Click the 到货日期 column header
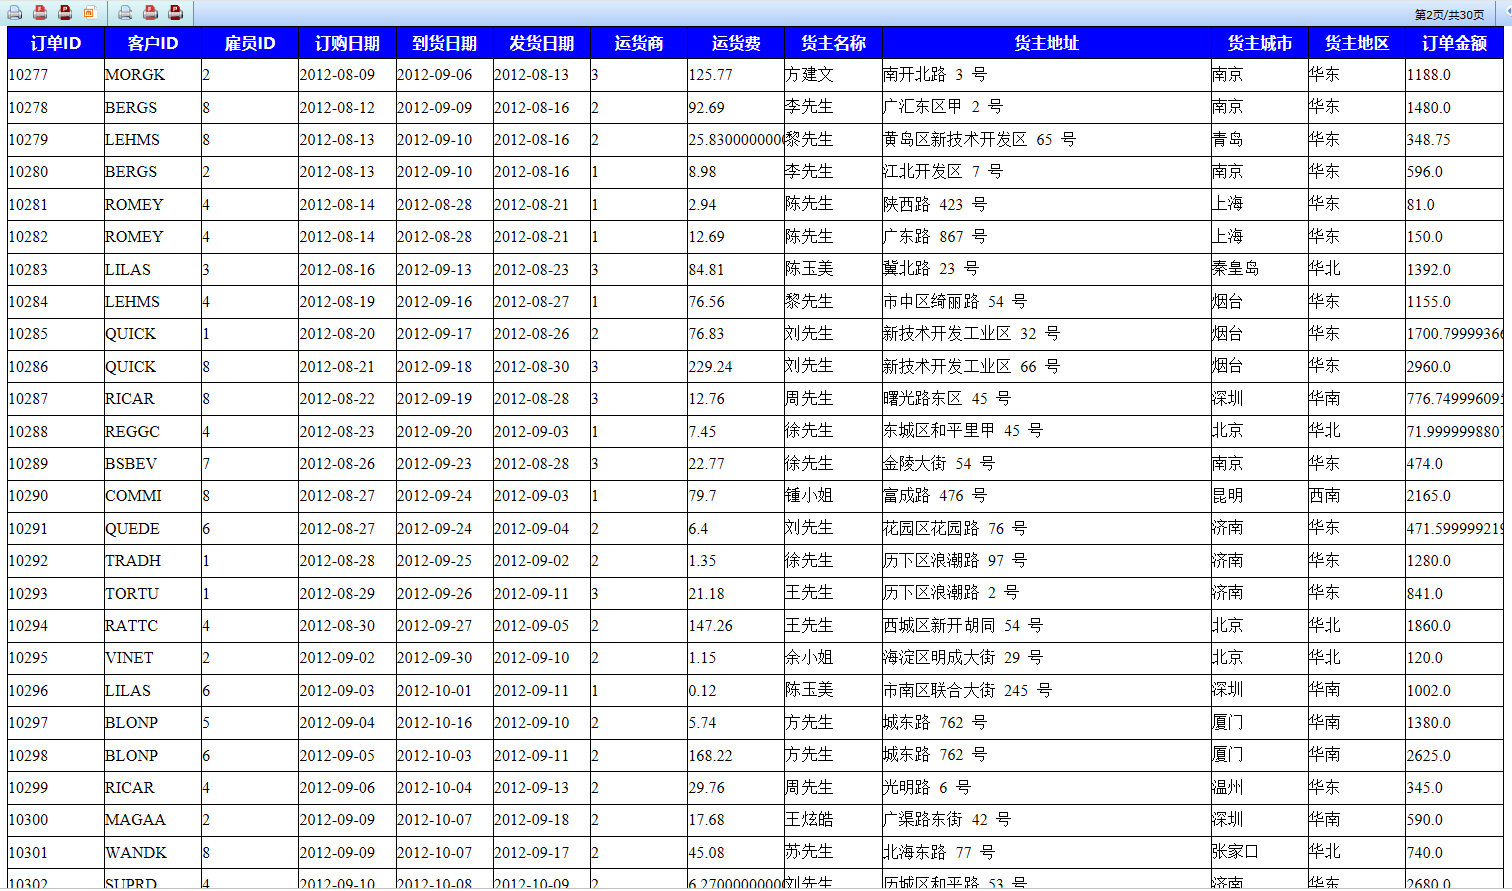 point(445,43)
